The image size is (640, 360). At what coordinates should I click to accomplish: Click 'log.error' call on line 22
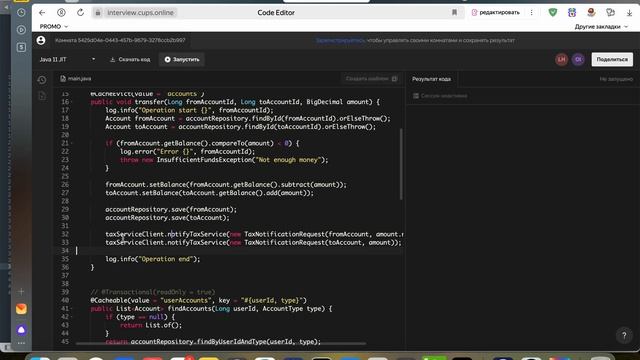136,152
